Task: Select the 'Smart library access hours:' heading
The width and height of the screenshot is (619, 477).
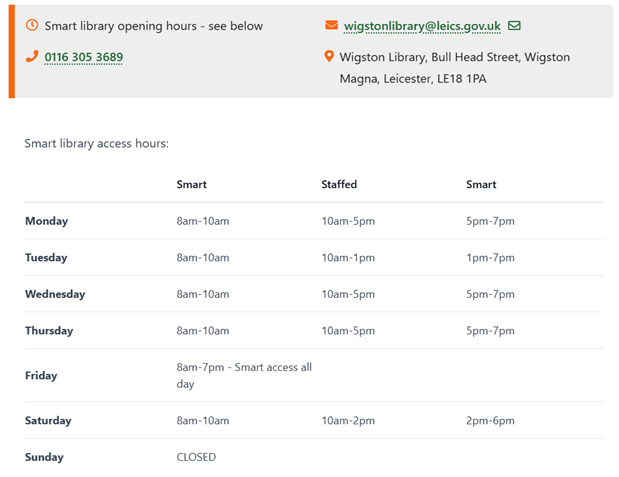Action: (x=96, y=144)
